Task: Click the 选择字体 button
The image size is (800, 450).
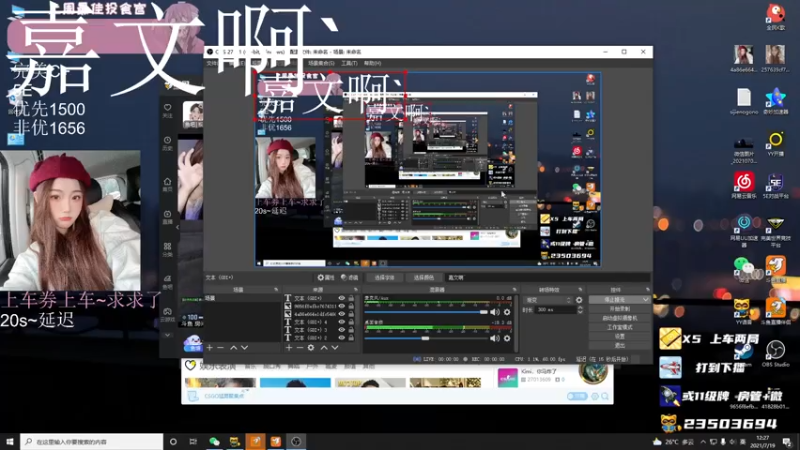Action: pyautogui.click(x=384, y=278)
